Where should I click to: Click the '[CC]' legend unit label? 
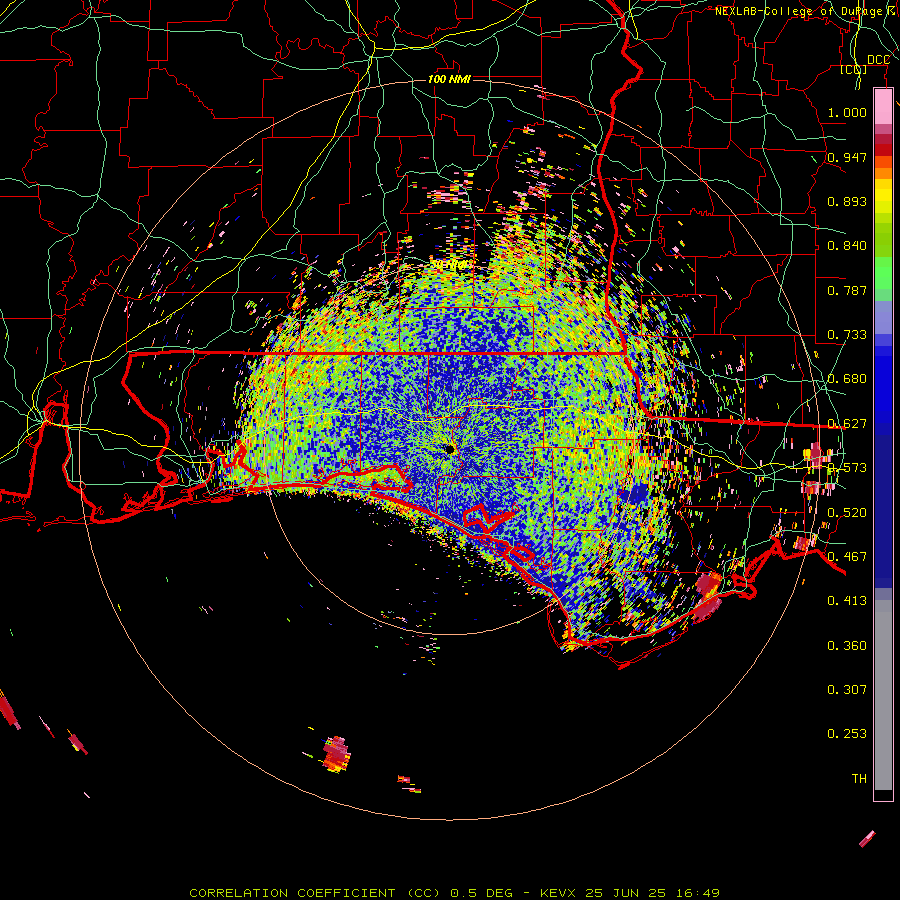click(854, 70)
